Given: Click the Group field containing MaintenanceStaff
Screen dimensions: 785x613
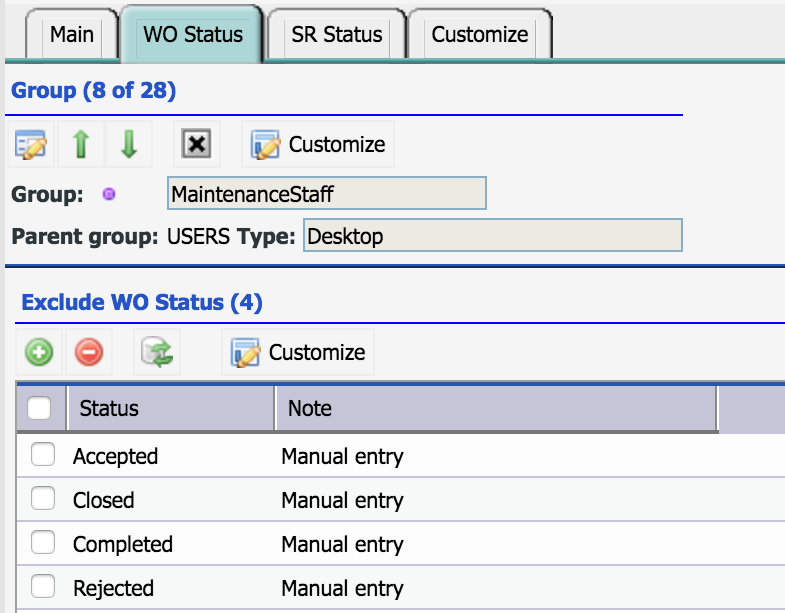Looking at the screenshot, I should coord(326,194).
